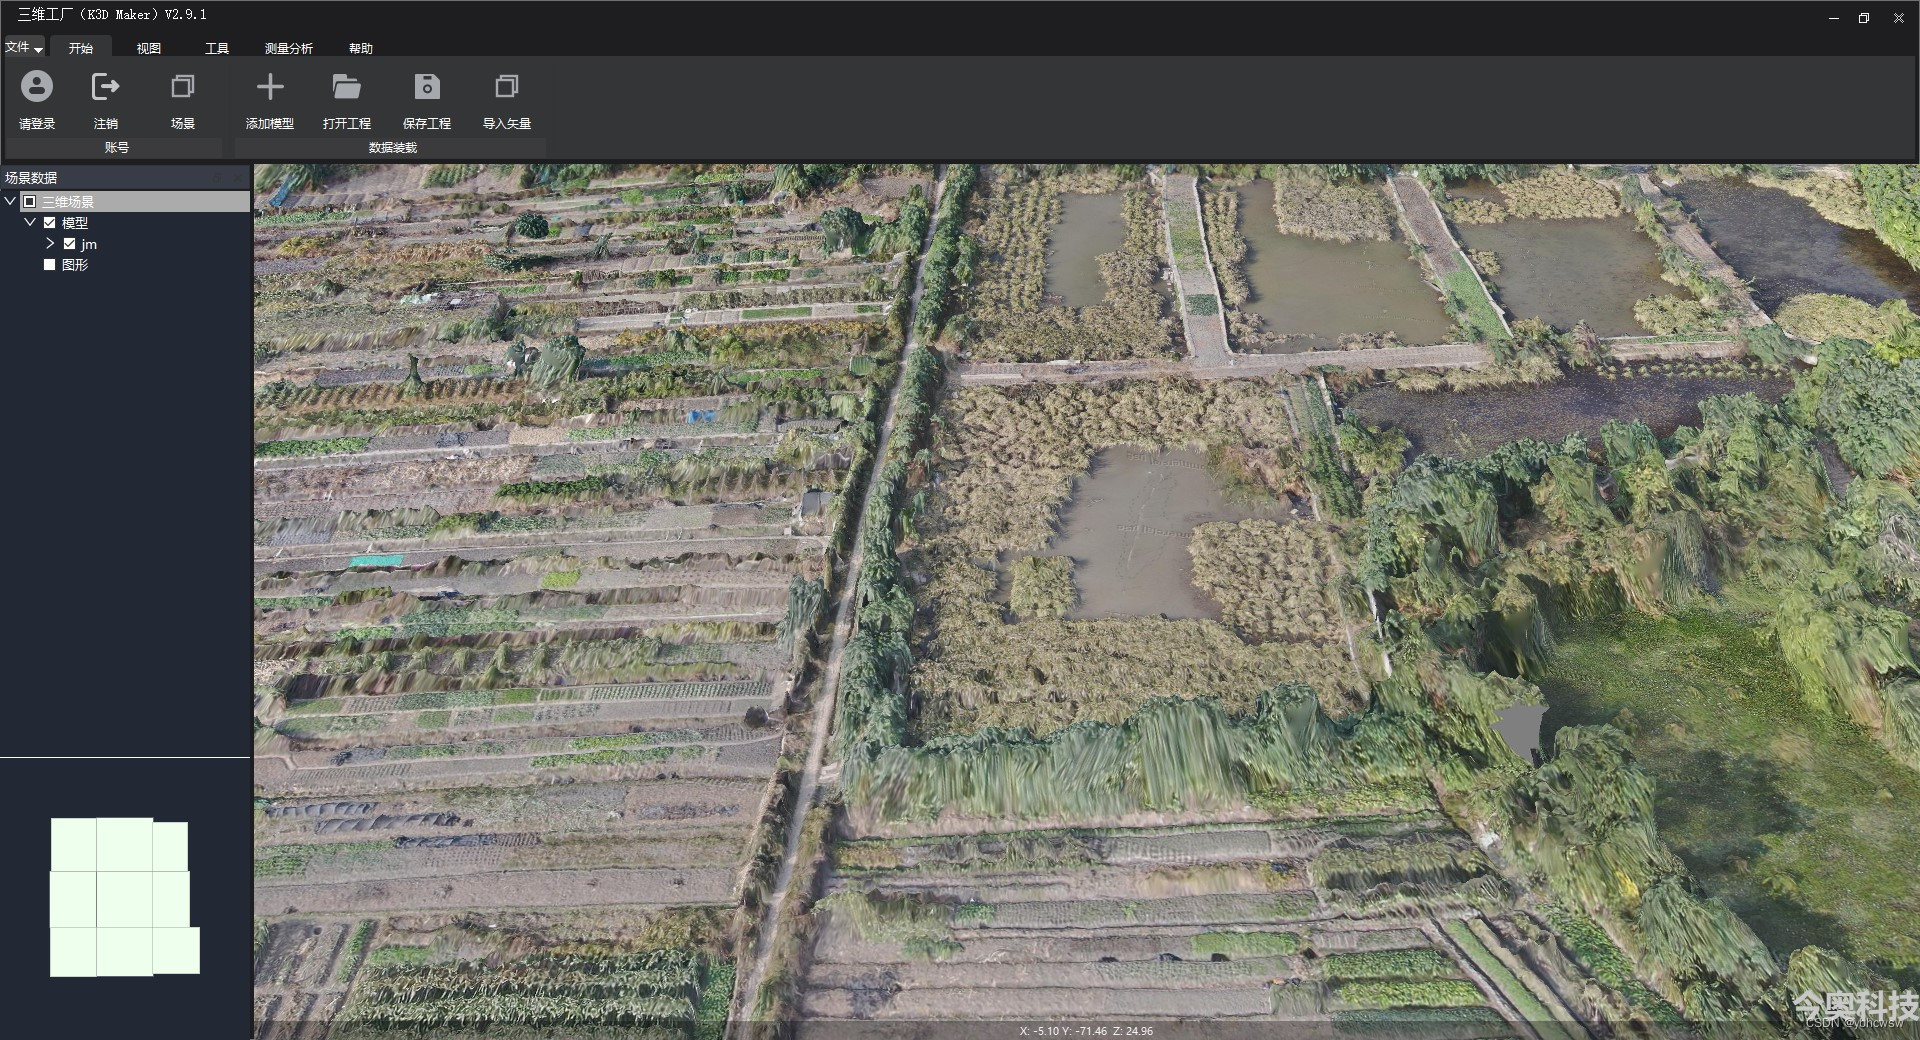Click the 导入矢量 import vector icon
The width and height of the screenshot is (1920, 1040).
click(507, 87)
